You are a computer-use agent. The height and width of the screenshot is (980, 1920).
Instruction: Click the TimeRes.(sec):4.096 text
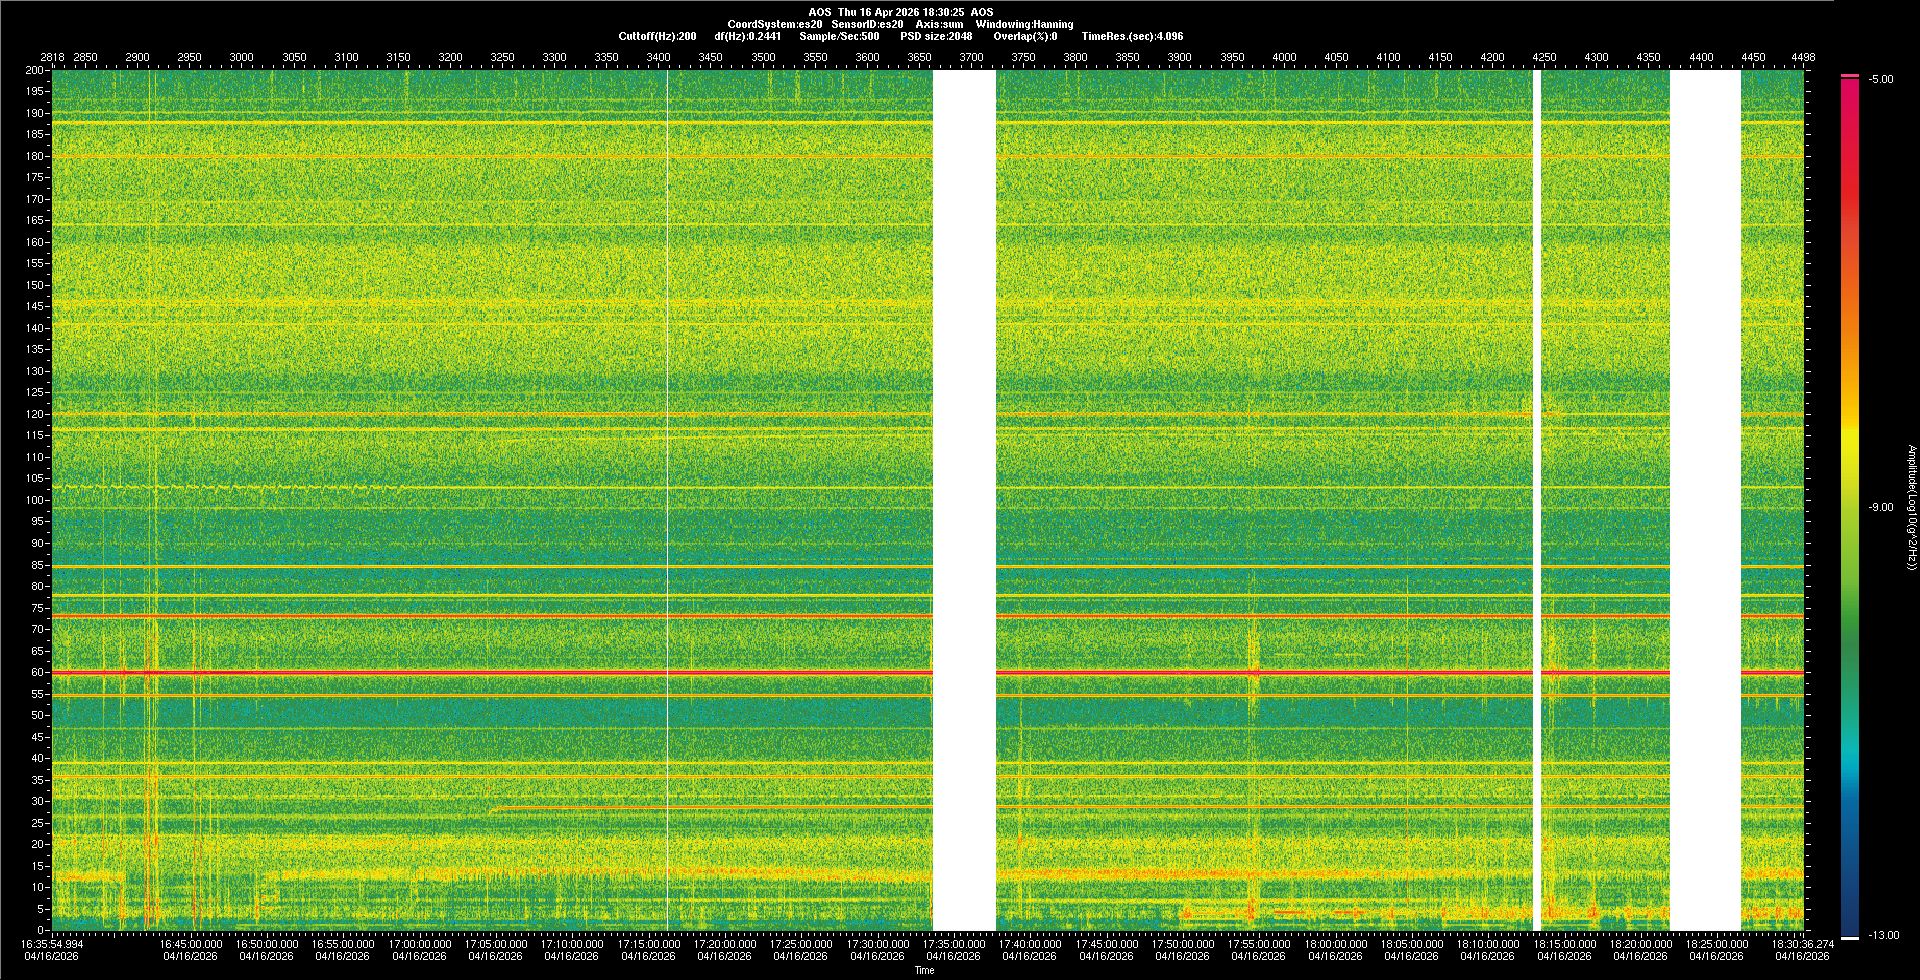click(1132, 36)
